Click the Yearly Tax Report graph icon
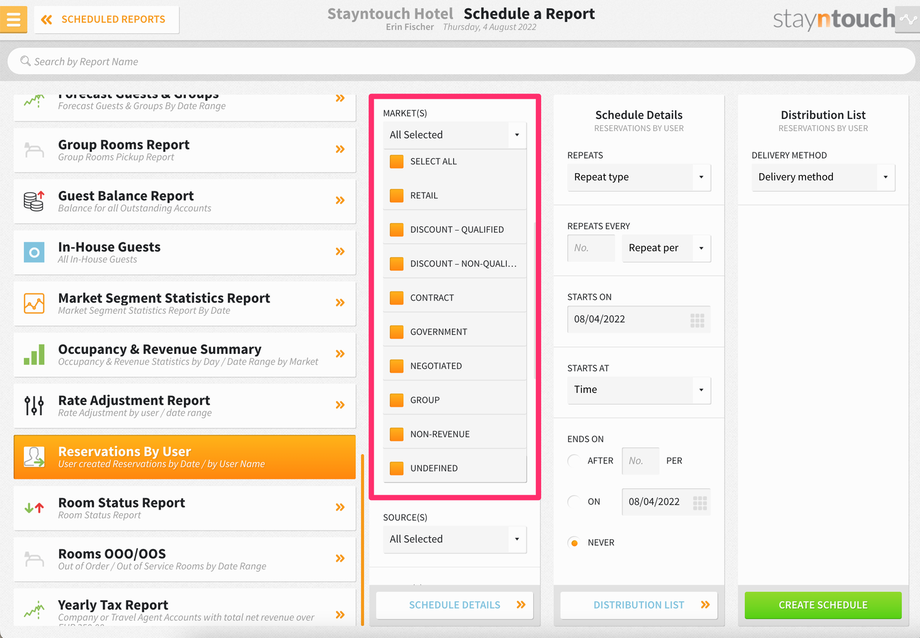This screenshot has height=638, width=920. coord(34,610)
